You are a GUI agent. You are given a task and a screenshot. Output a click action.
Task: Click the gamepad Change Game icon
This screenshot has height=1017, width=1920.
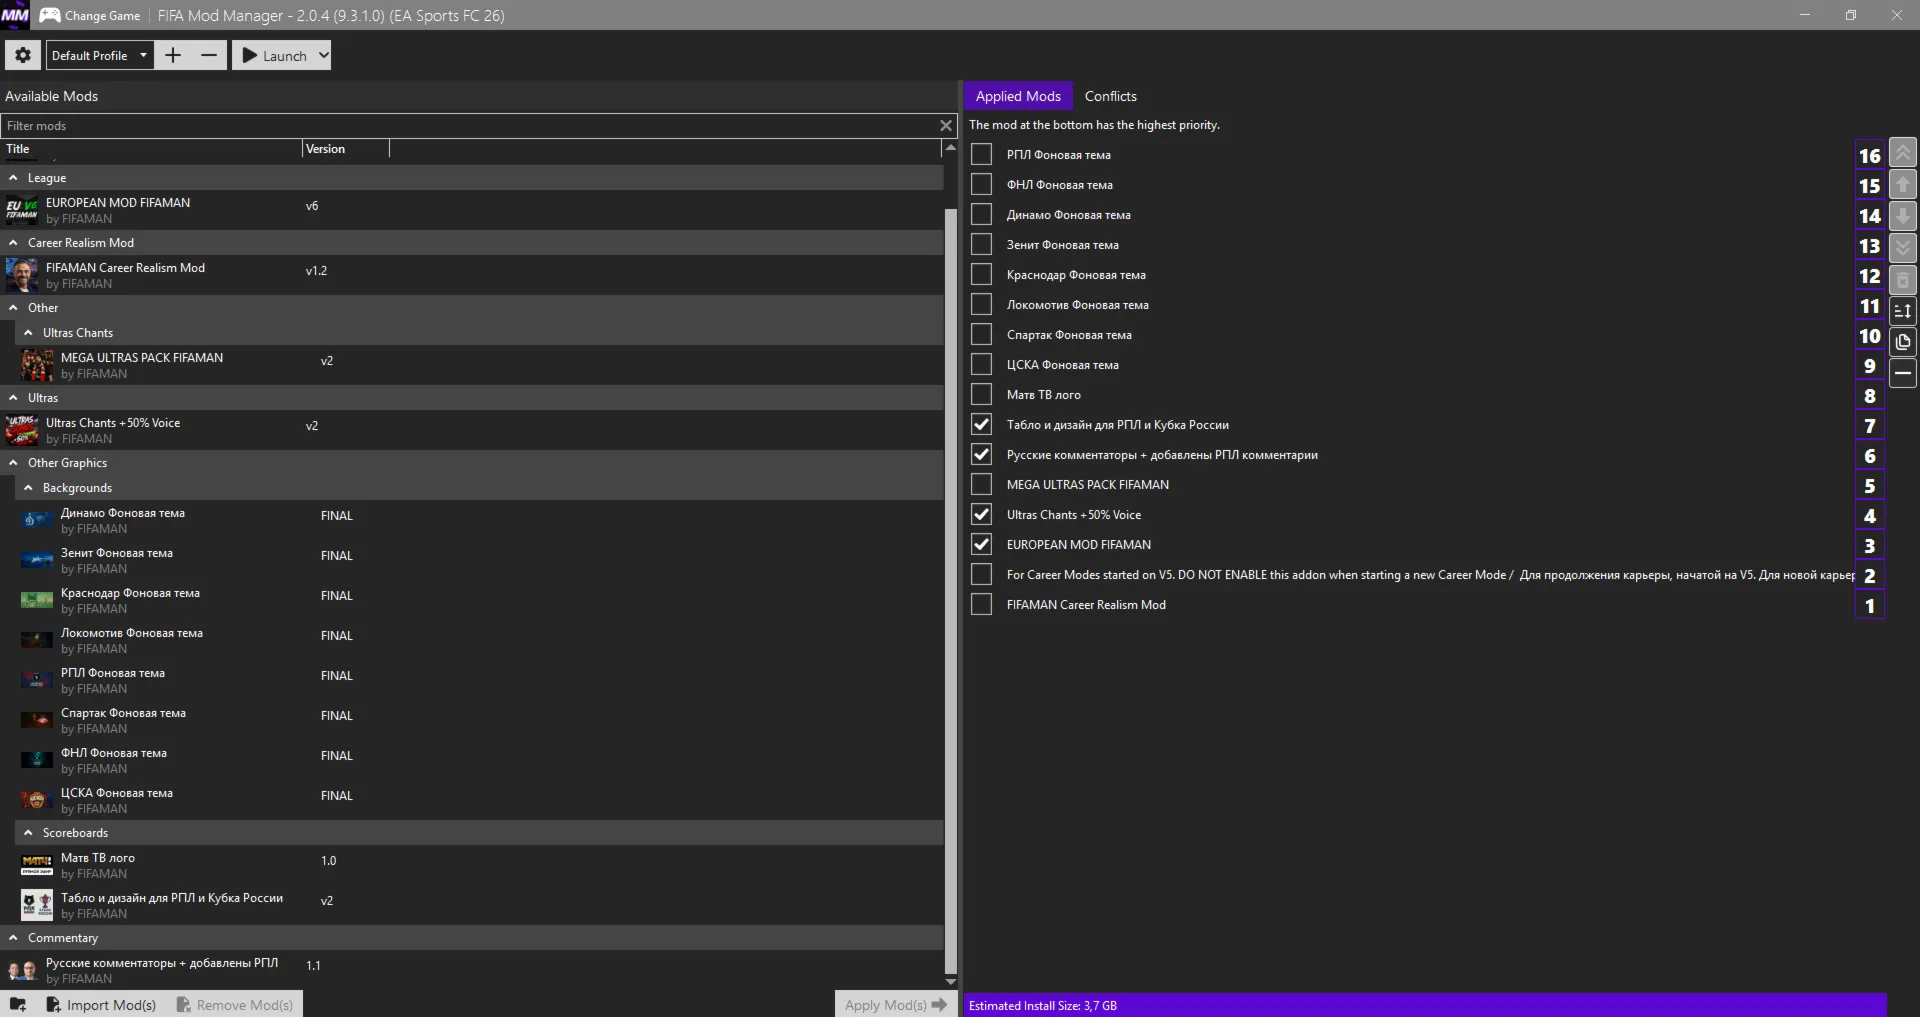pyautogui.click(x=49, y=15)
